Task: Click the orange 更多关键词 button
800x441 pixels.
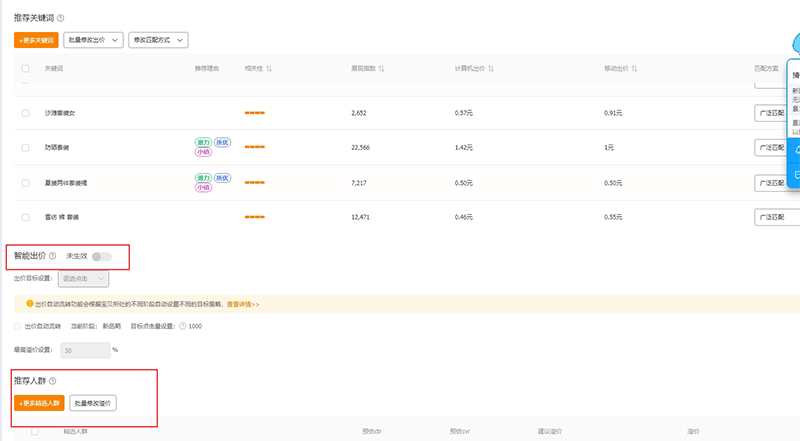Action: click(x=36, y=40)
